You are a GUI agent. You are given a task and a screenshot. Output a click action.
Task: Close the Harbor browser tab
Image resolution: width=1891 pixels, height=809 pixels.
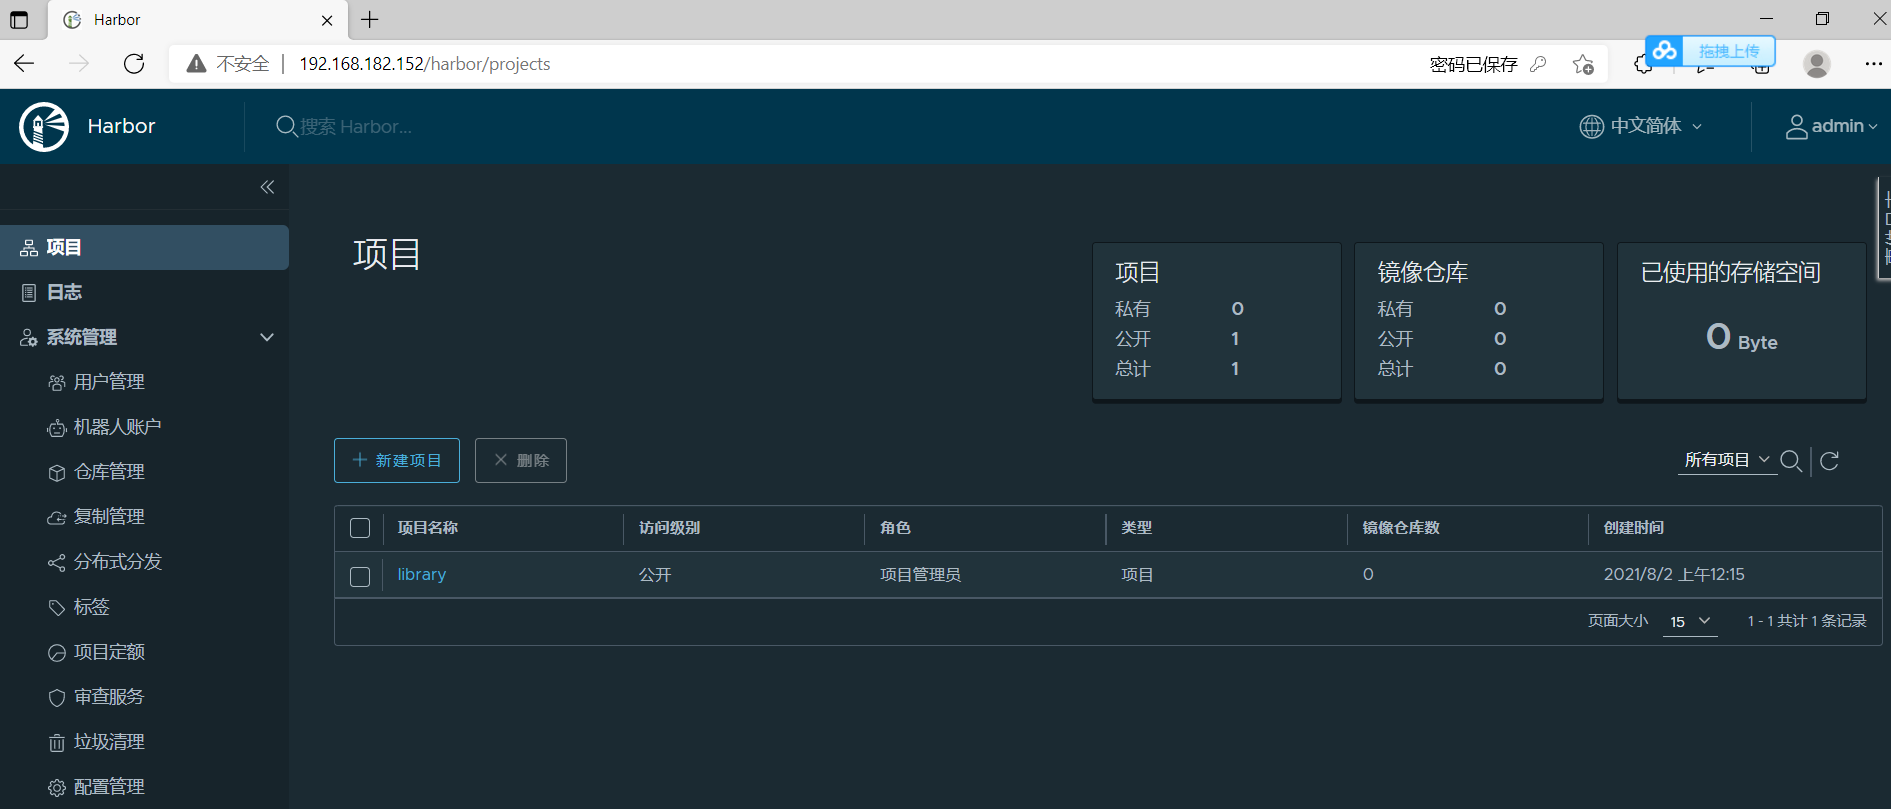pos(327,20)
